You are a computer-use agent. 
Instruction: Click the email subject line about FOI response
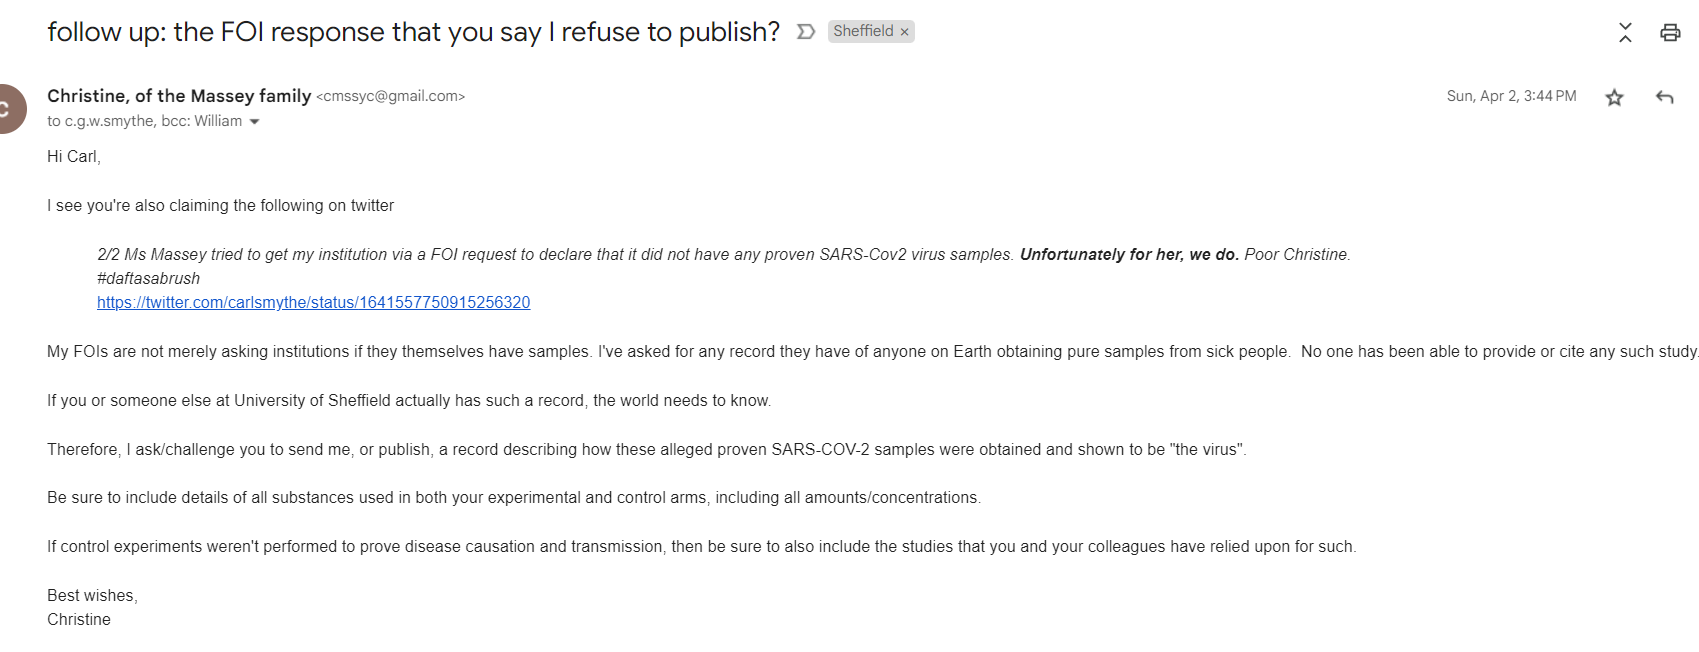[413, 32]
